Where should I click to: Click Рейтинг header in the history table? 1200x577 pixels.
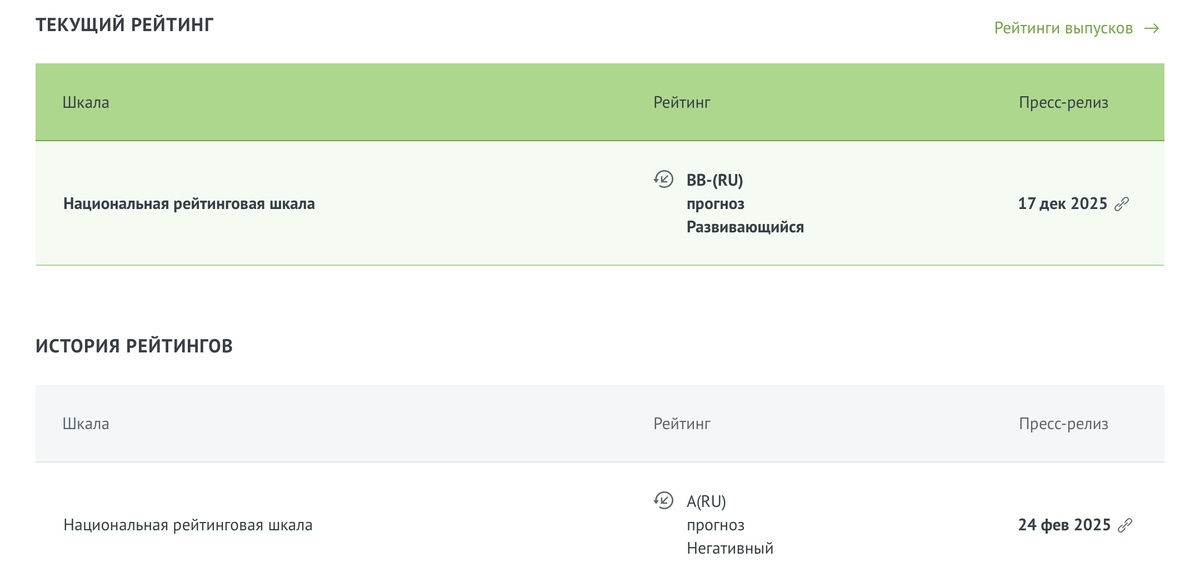click(682, 423)
